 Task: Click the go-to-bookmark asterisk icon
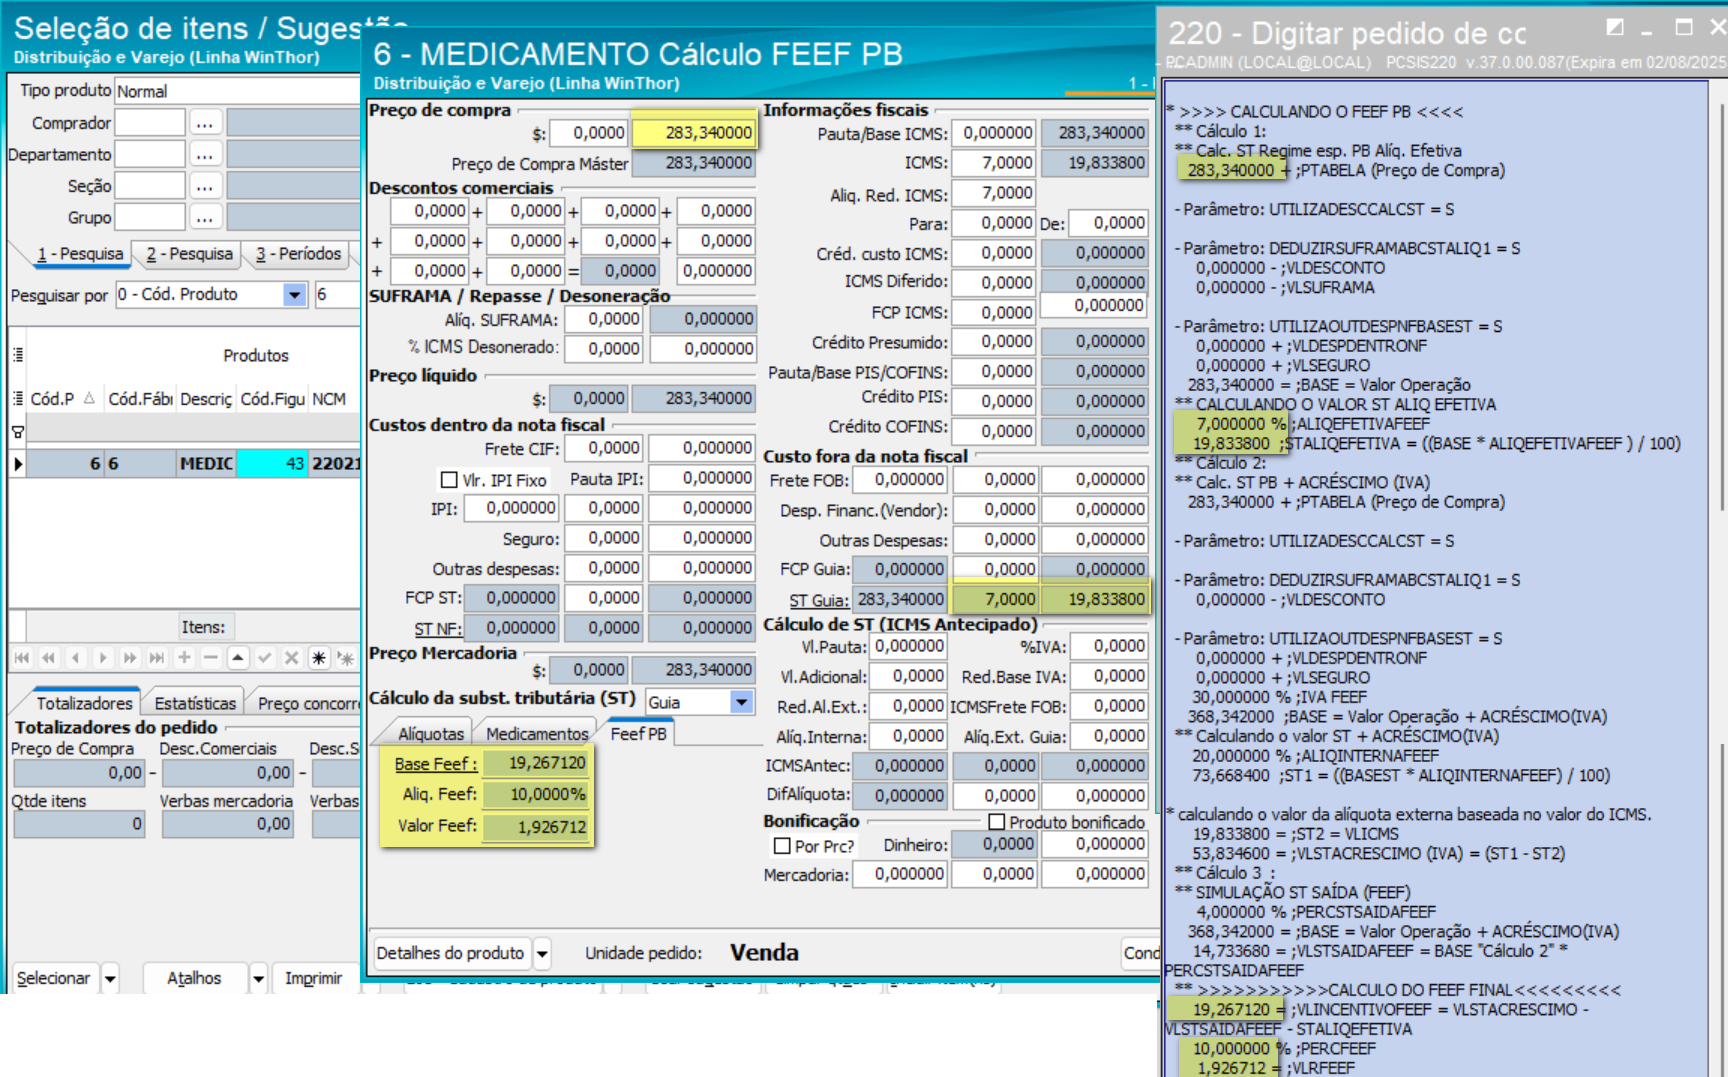click(x=345, y=658)
